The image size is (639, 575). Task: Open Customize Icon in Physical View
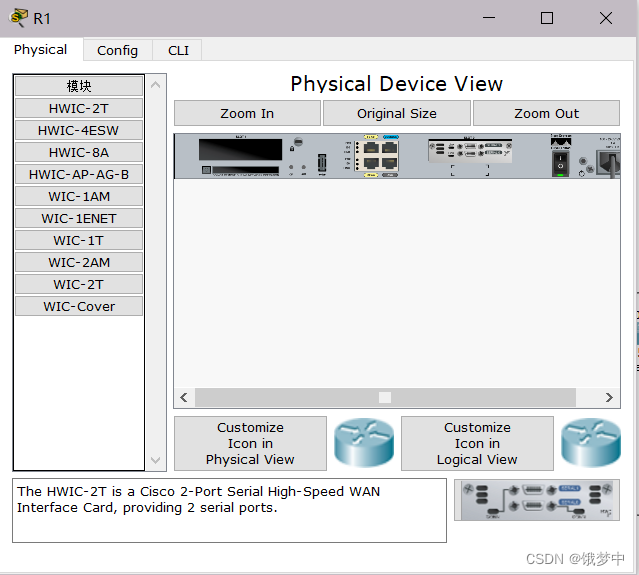tap(250, 443)
